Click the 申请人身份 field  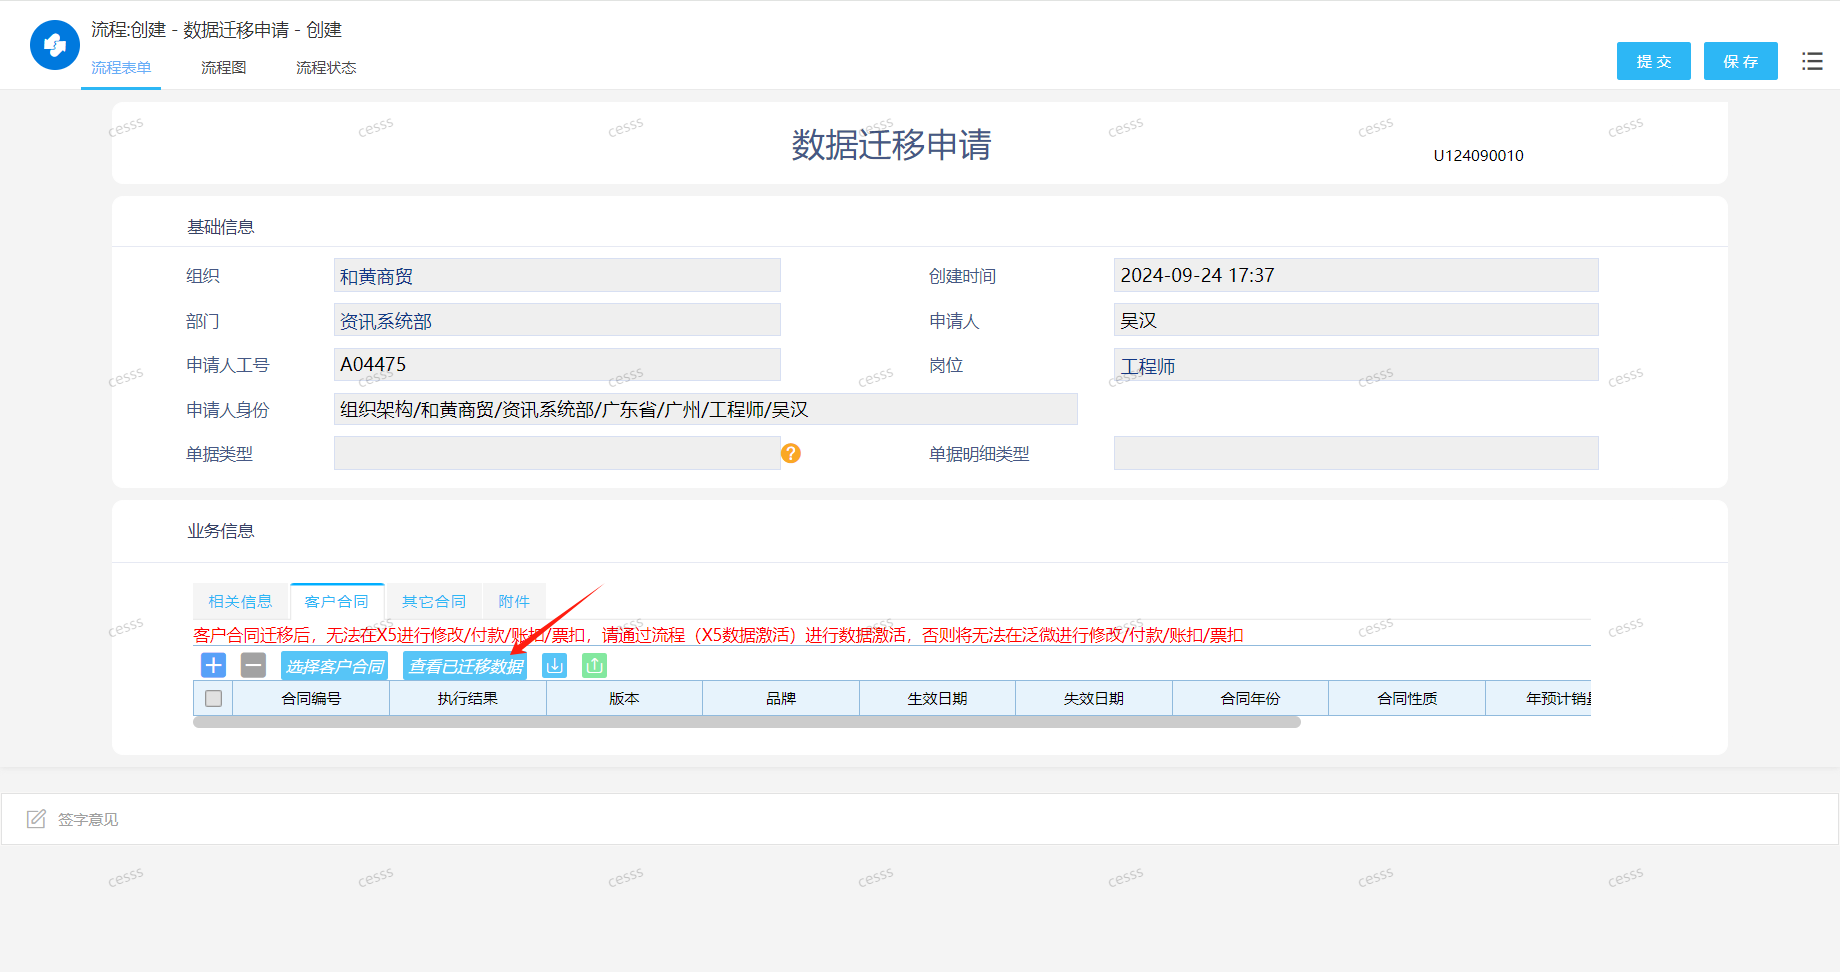coord(706,409)
